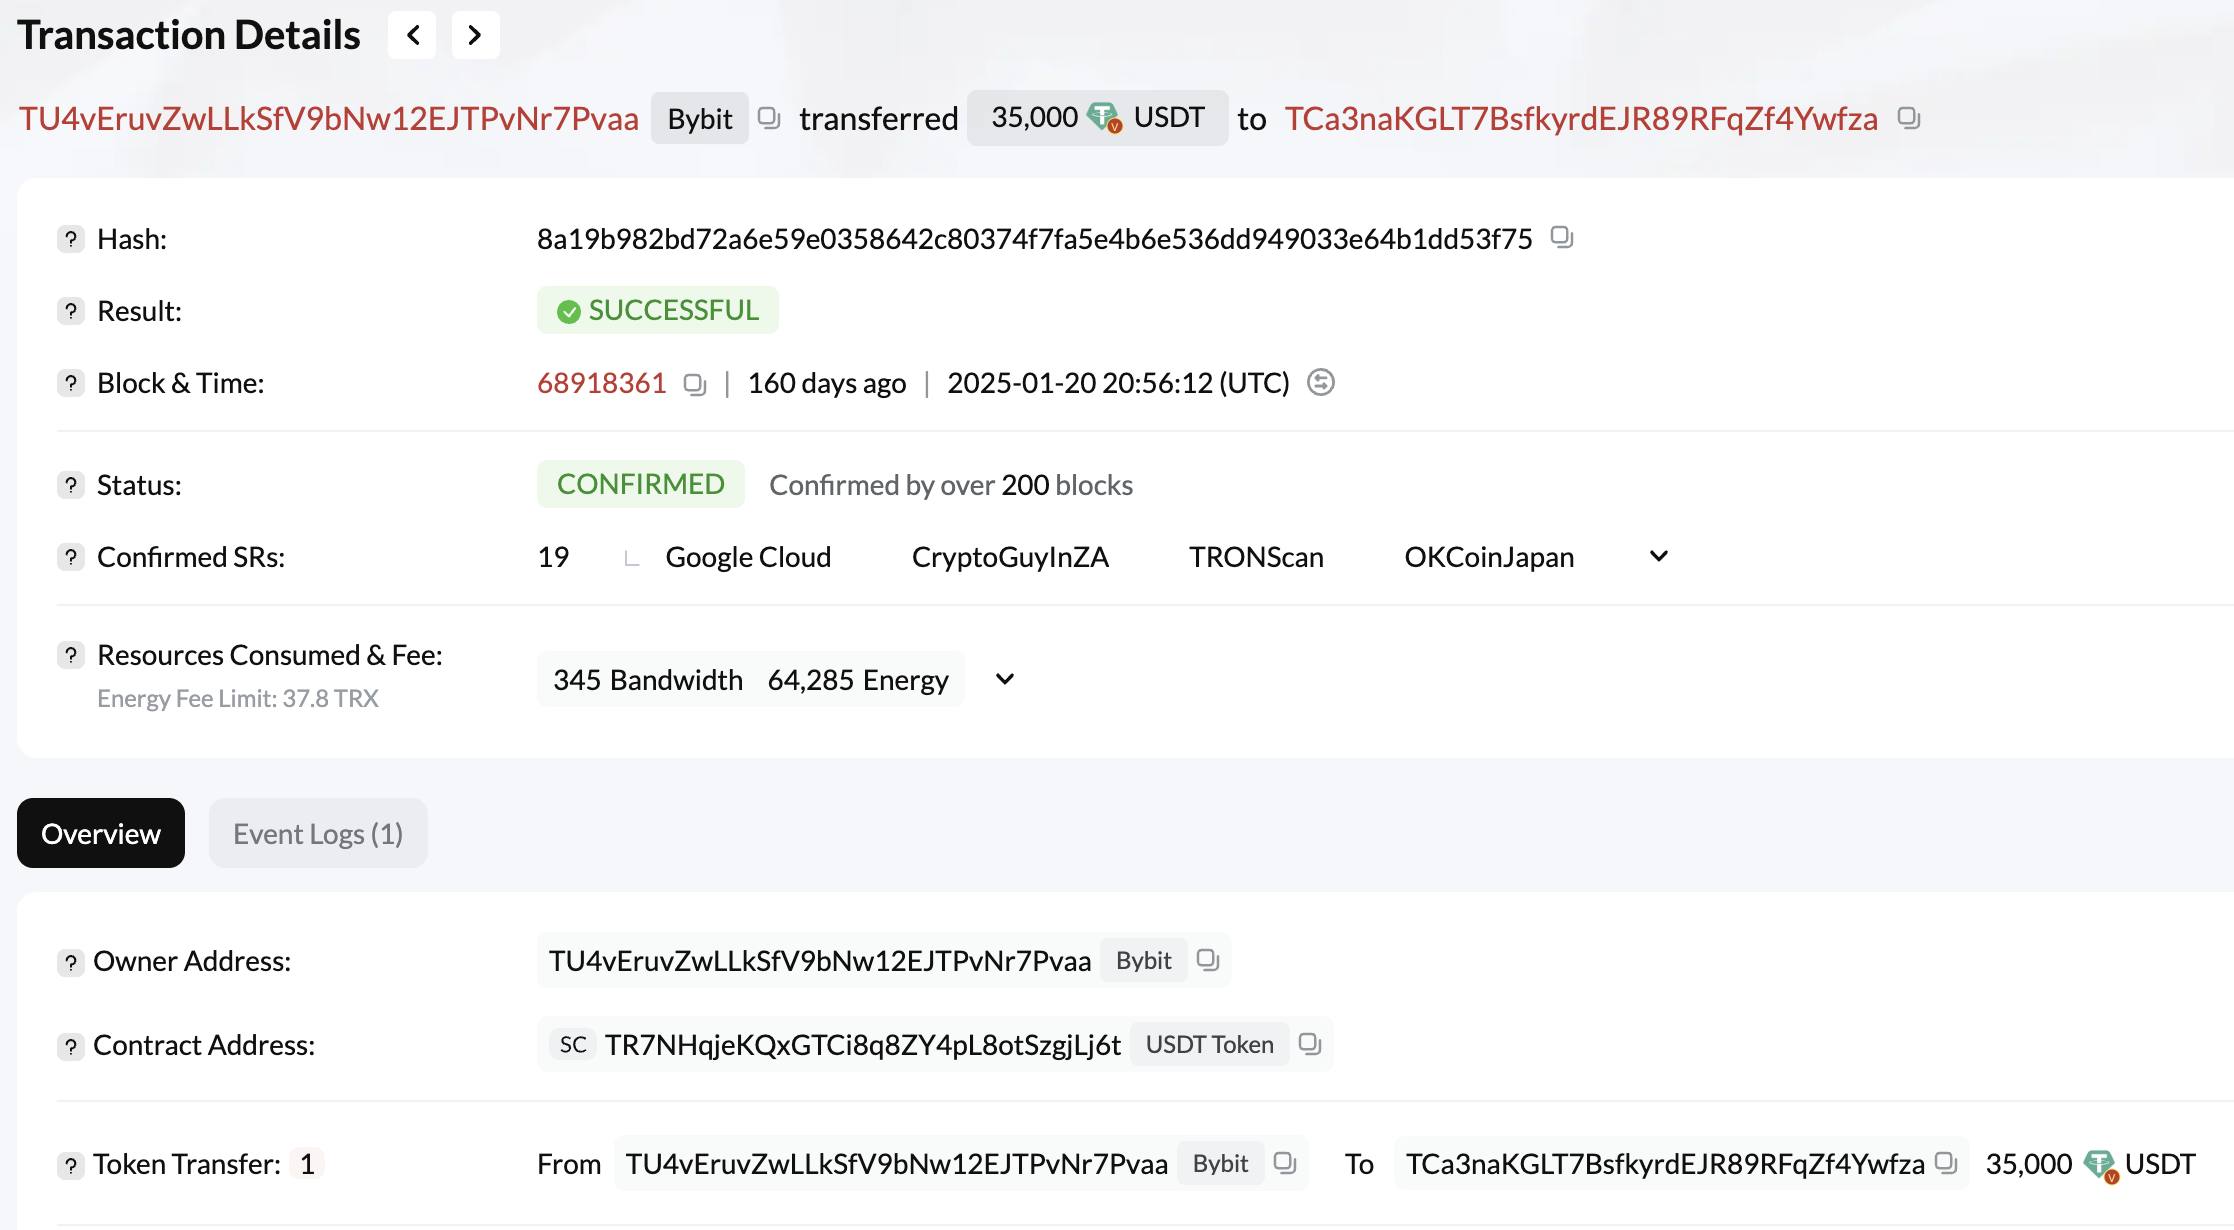Copy the USDT Token contract address

(x=1310, y=1044)
